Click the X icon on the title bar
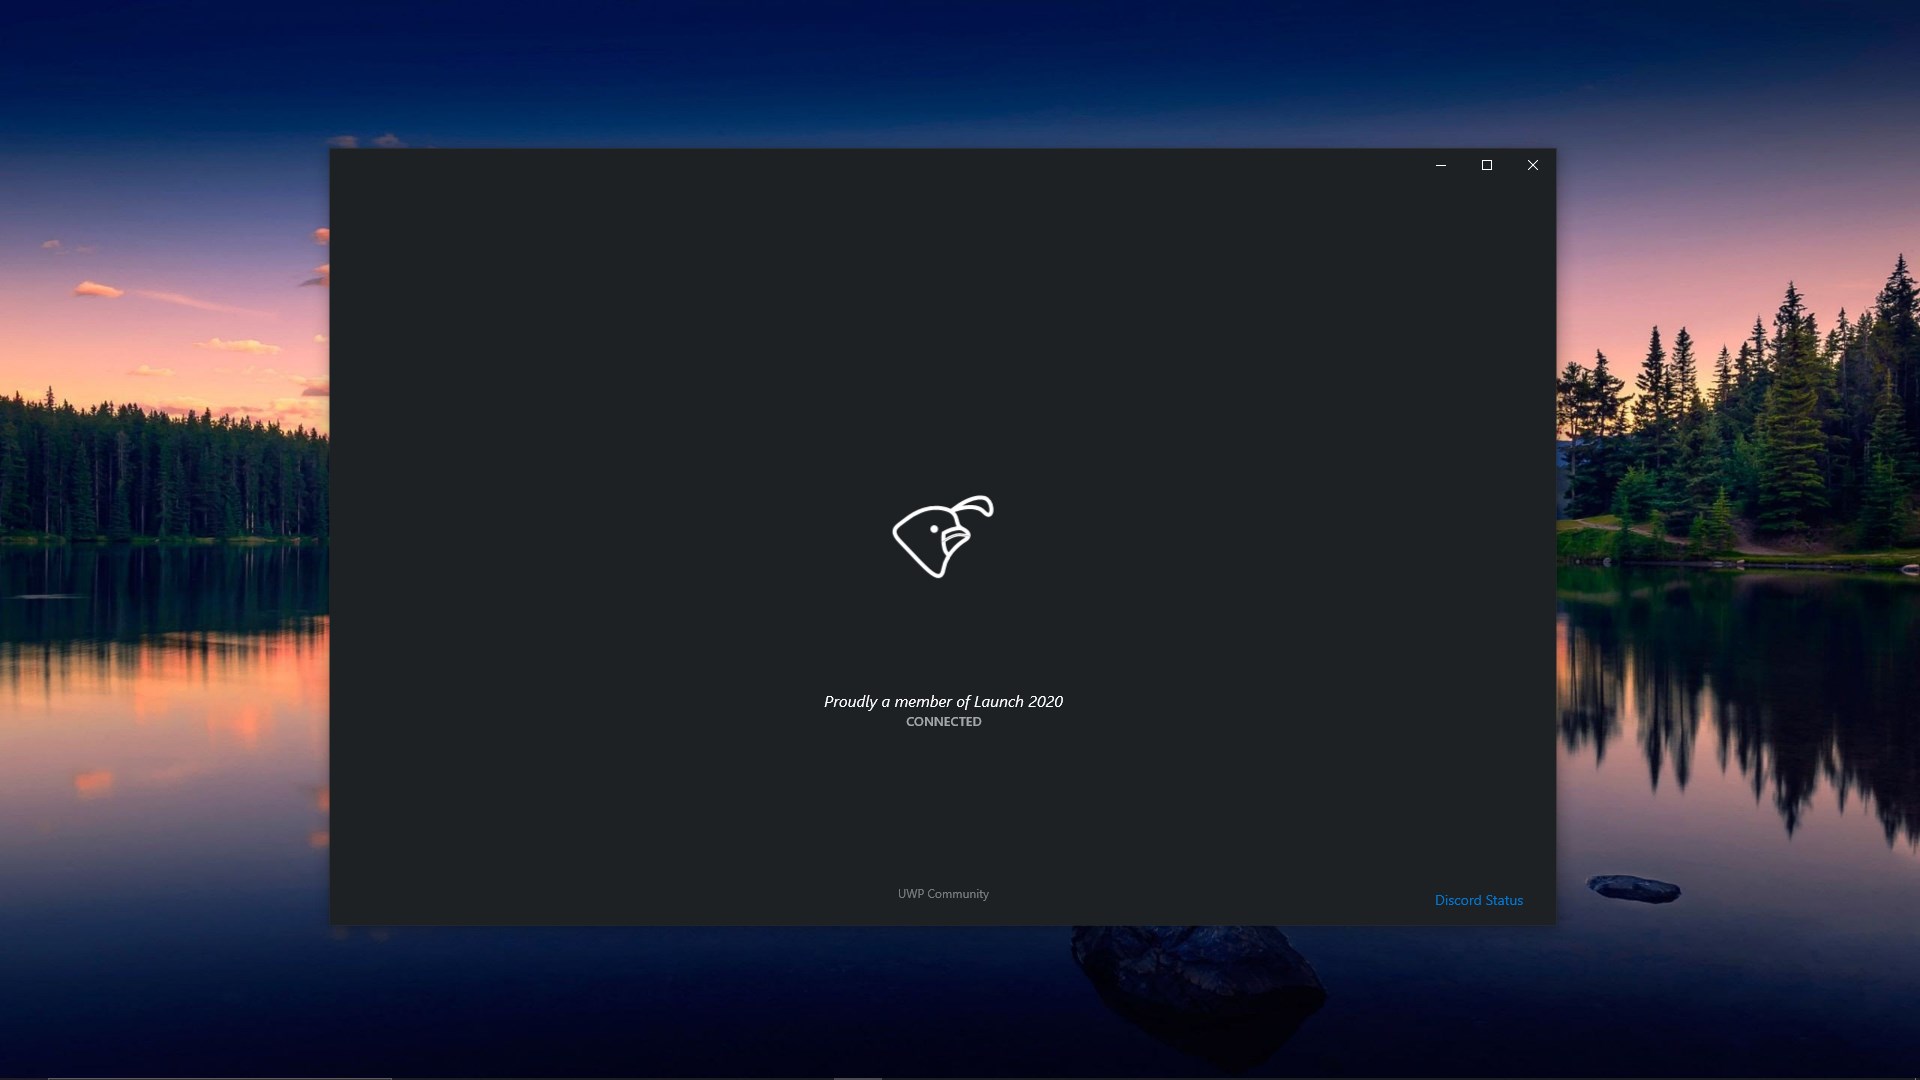This screenshot has width=1920, height=1080. [1532, 165]
